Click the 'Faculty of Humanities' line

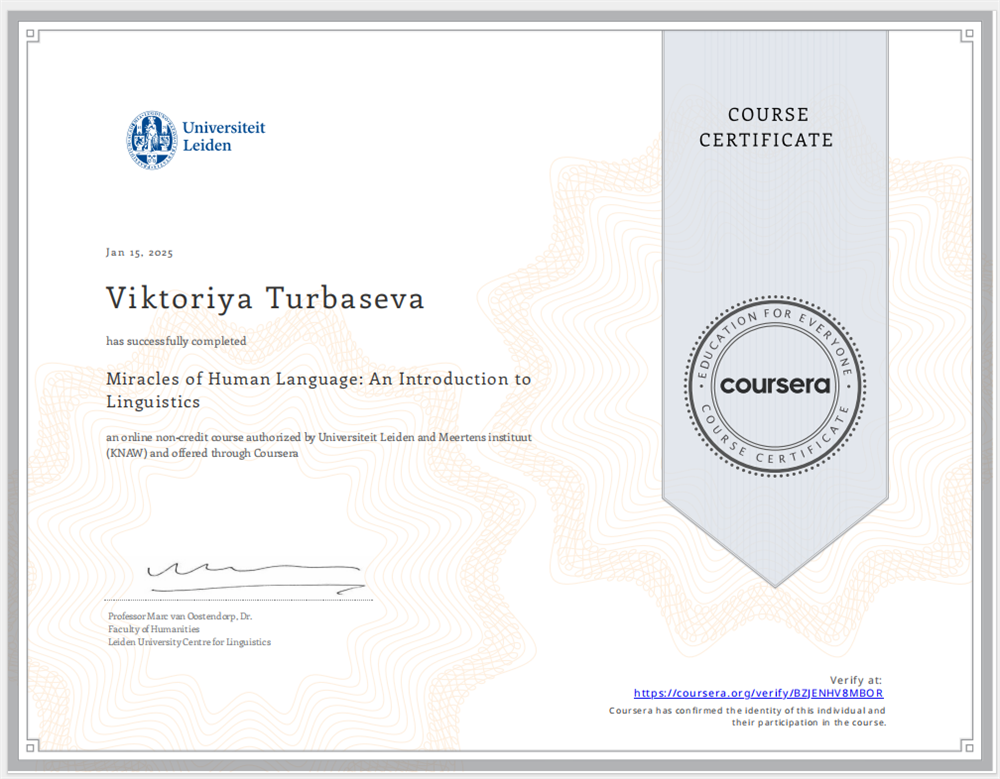click(x=154, y=629)
